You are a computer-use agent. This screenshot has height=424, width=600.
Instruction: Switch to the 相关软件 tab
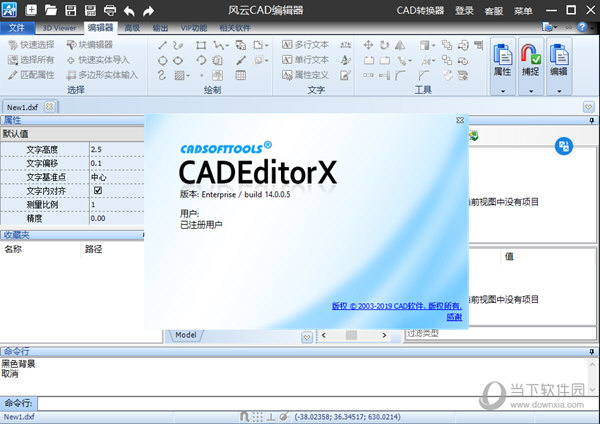tap(235, 28)
